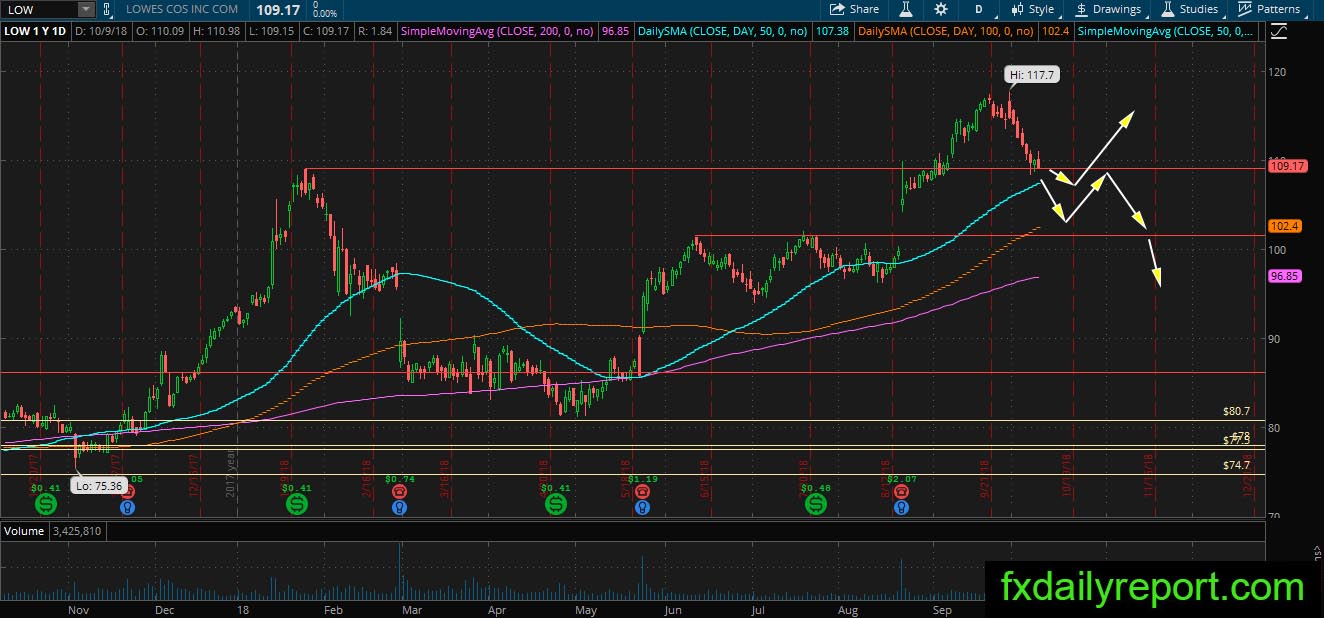Select SimpleMovingAvg (CLOSE, 200, 0, no) study label
This screenshot has height=618, width=1324.
pos(498,32)
